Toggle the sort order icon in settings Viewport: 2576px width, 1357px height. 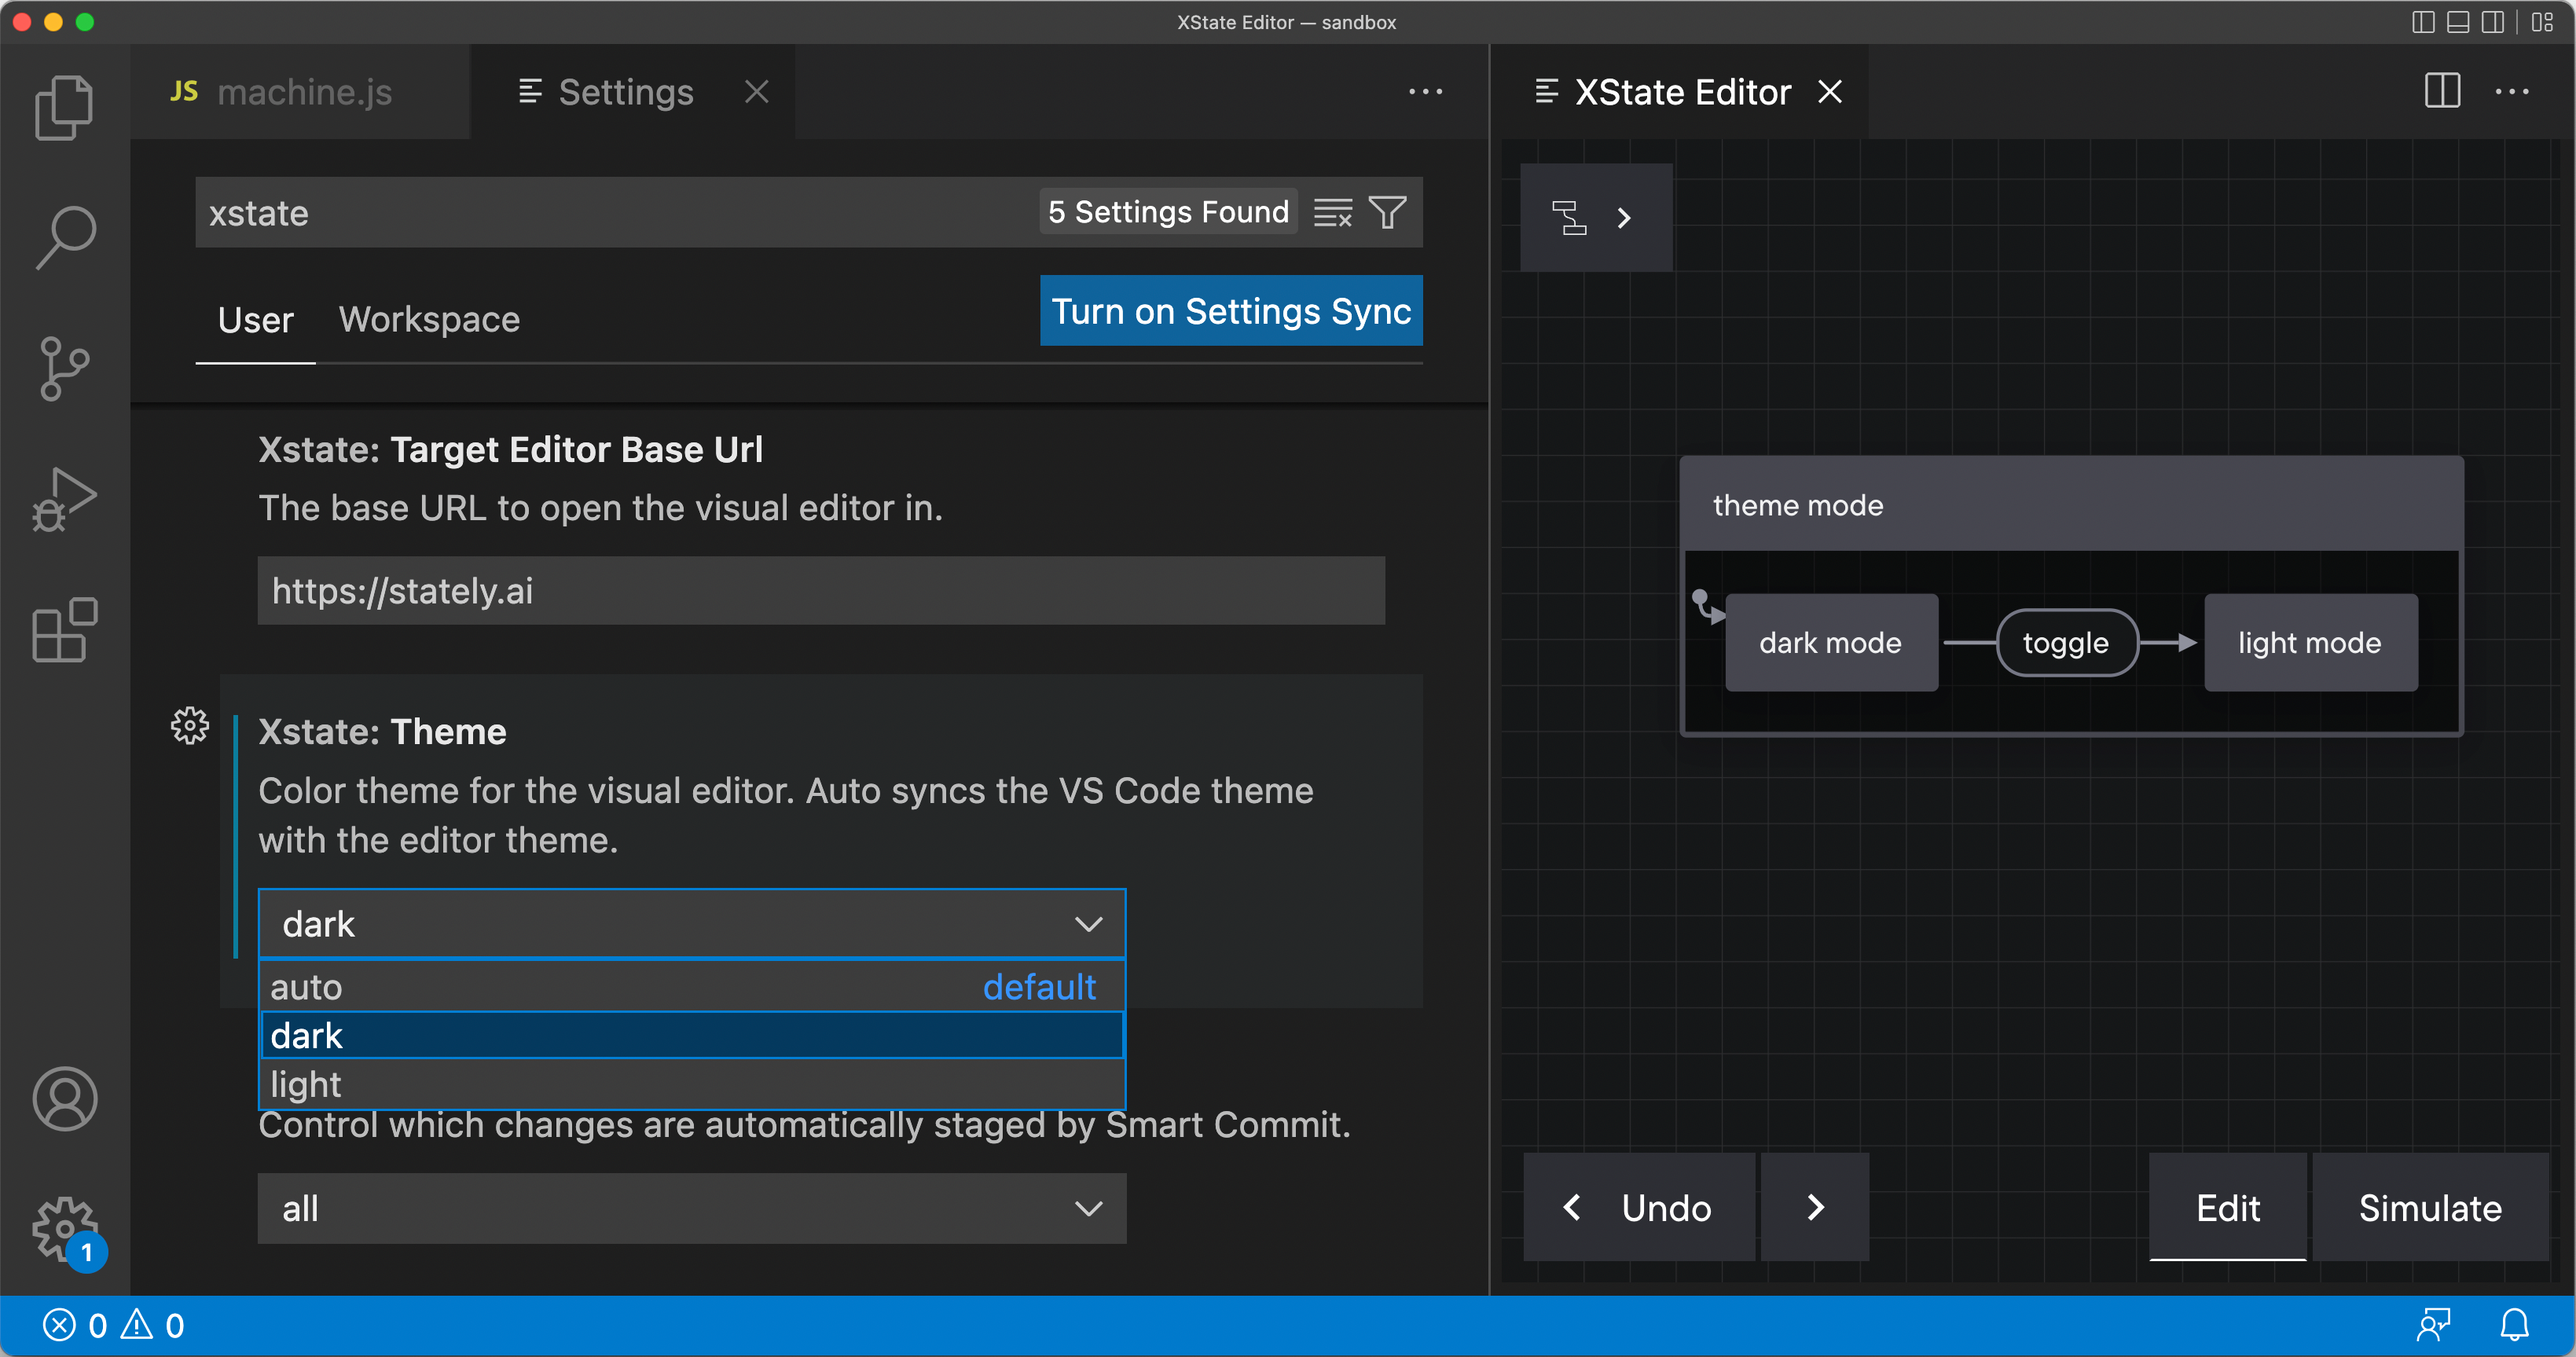pos(1334,211)
